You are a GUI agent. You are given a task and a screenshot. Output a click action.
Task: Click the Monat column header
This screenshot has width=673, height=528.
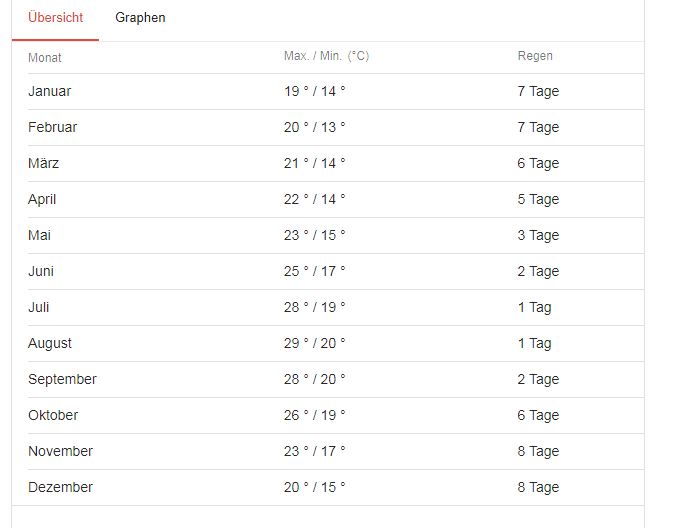(44, 57)
